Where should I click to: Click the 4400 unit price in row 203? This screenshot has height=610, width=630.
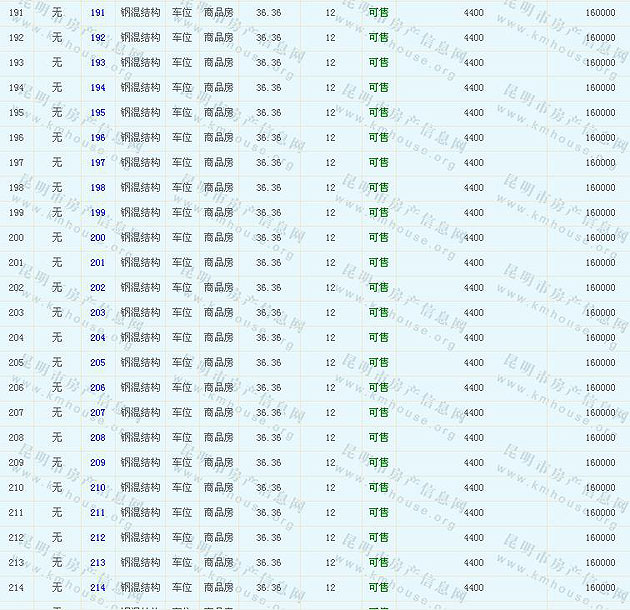coord(474,313)
